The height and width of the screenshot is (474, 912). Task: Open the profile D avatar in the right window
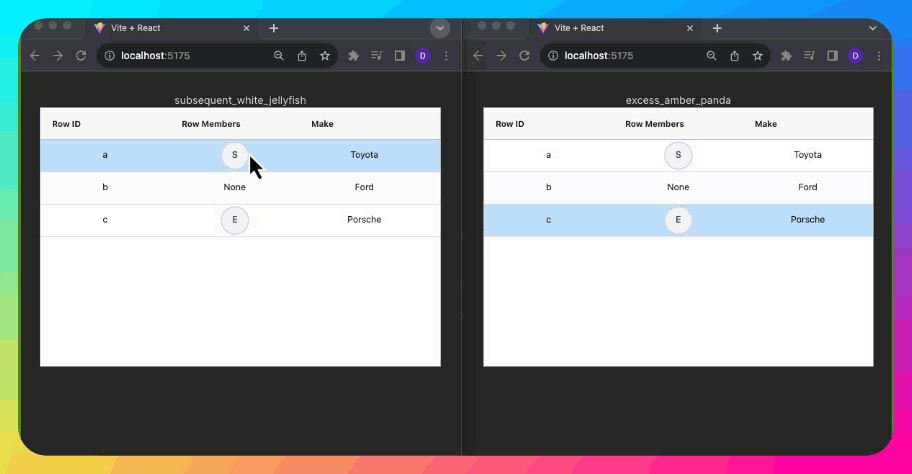coord(855,56)
